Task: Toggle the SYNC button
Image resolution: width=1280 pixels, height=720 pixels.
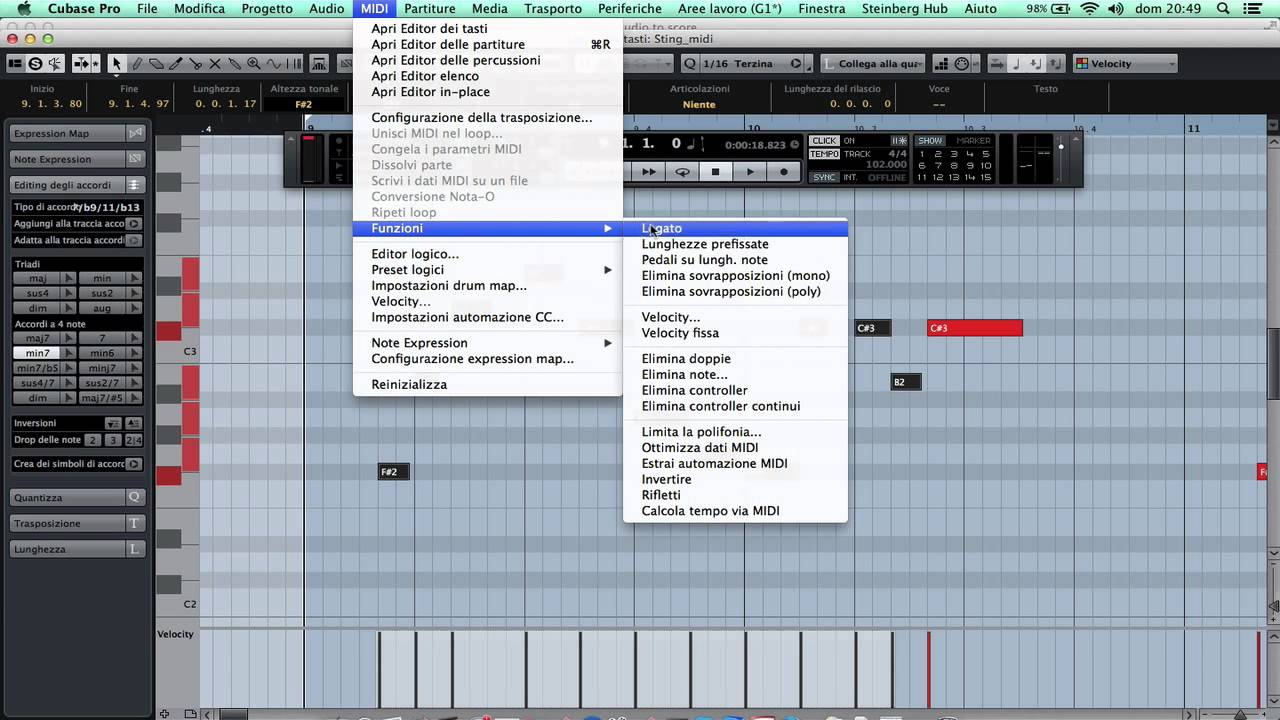Action: click(824, 178)
